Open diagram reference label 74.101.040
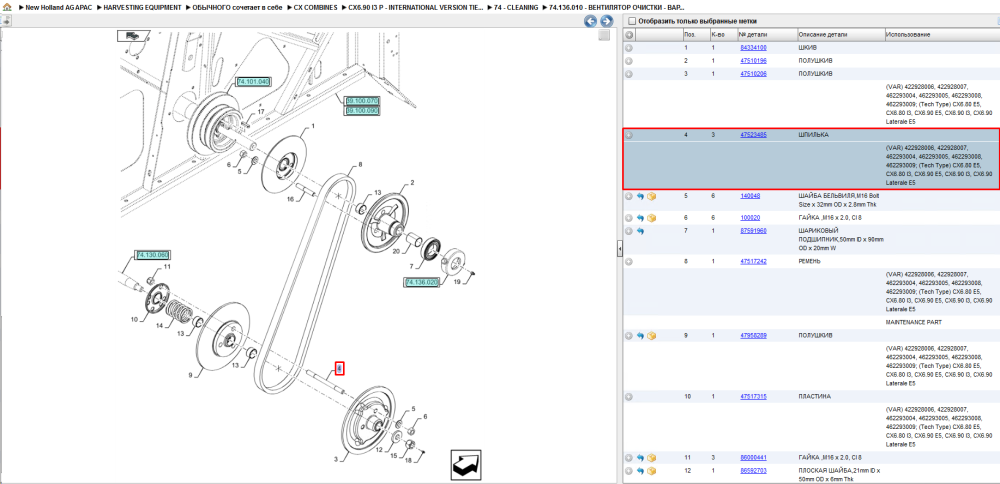 pos(253,82)
